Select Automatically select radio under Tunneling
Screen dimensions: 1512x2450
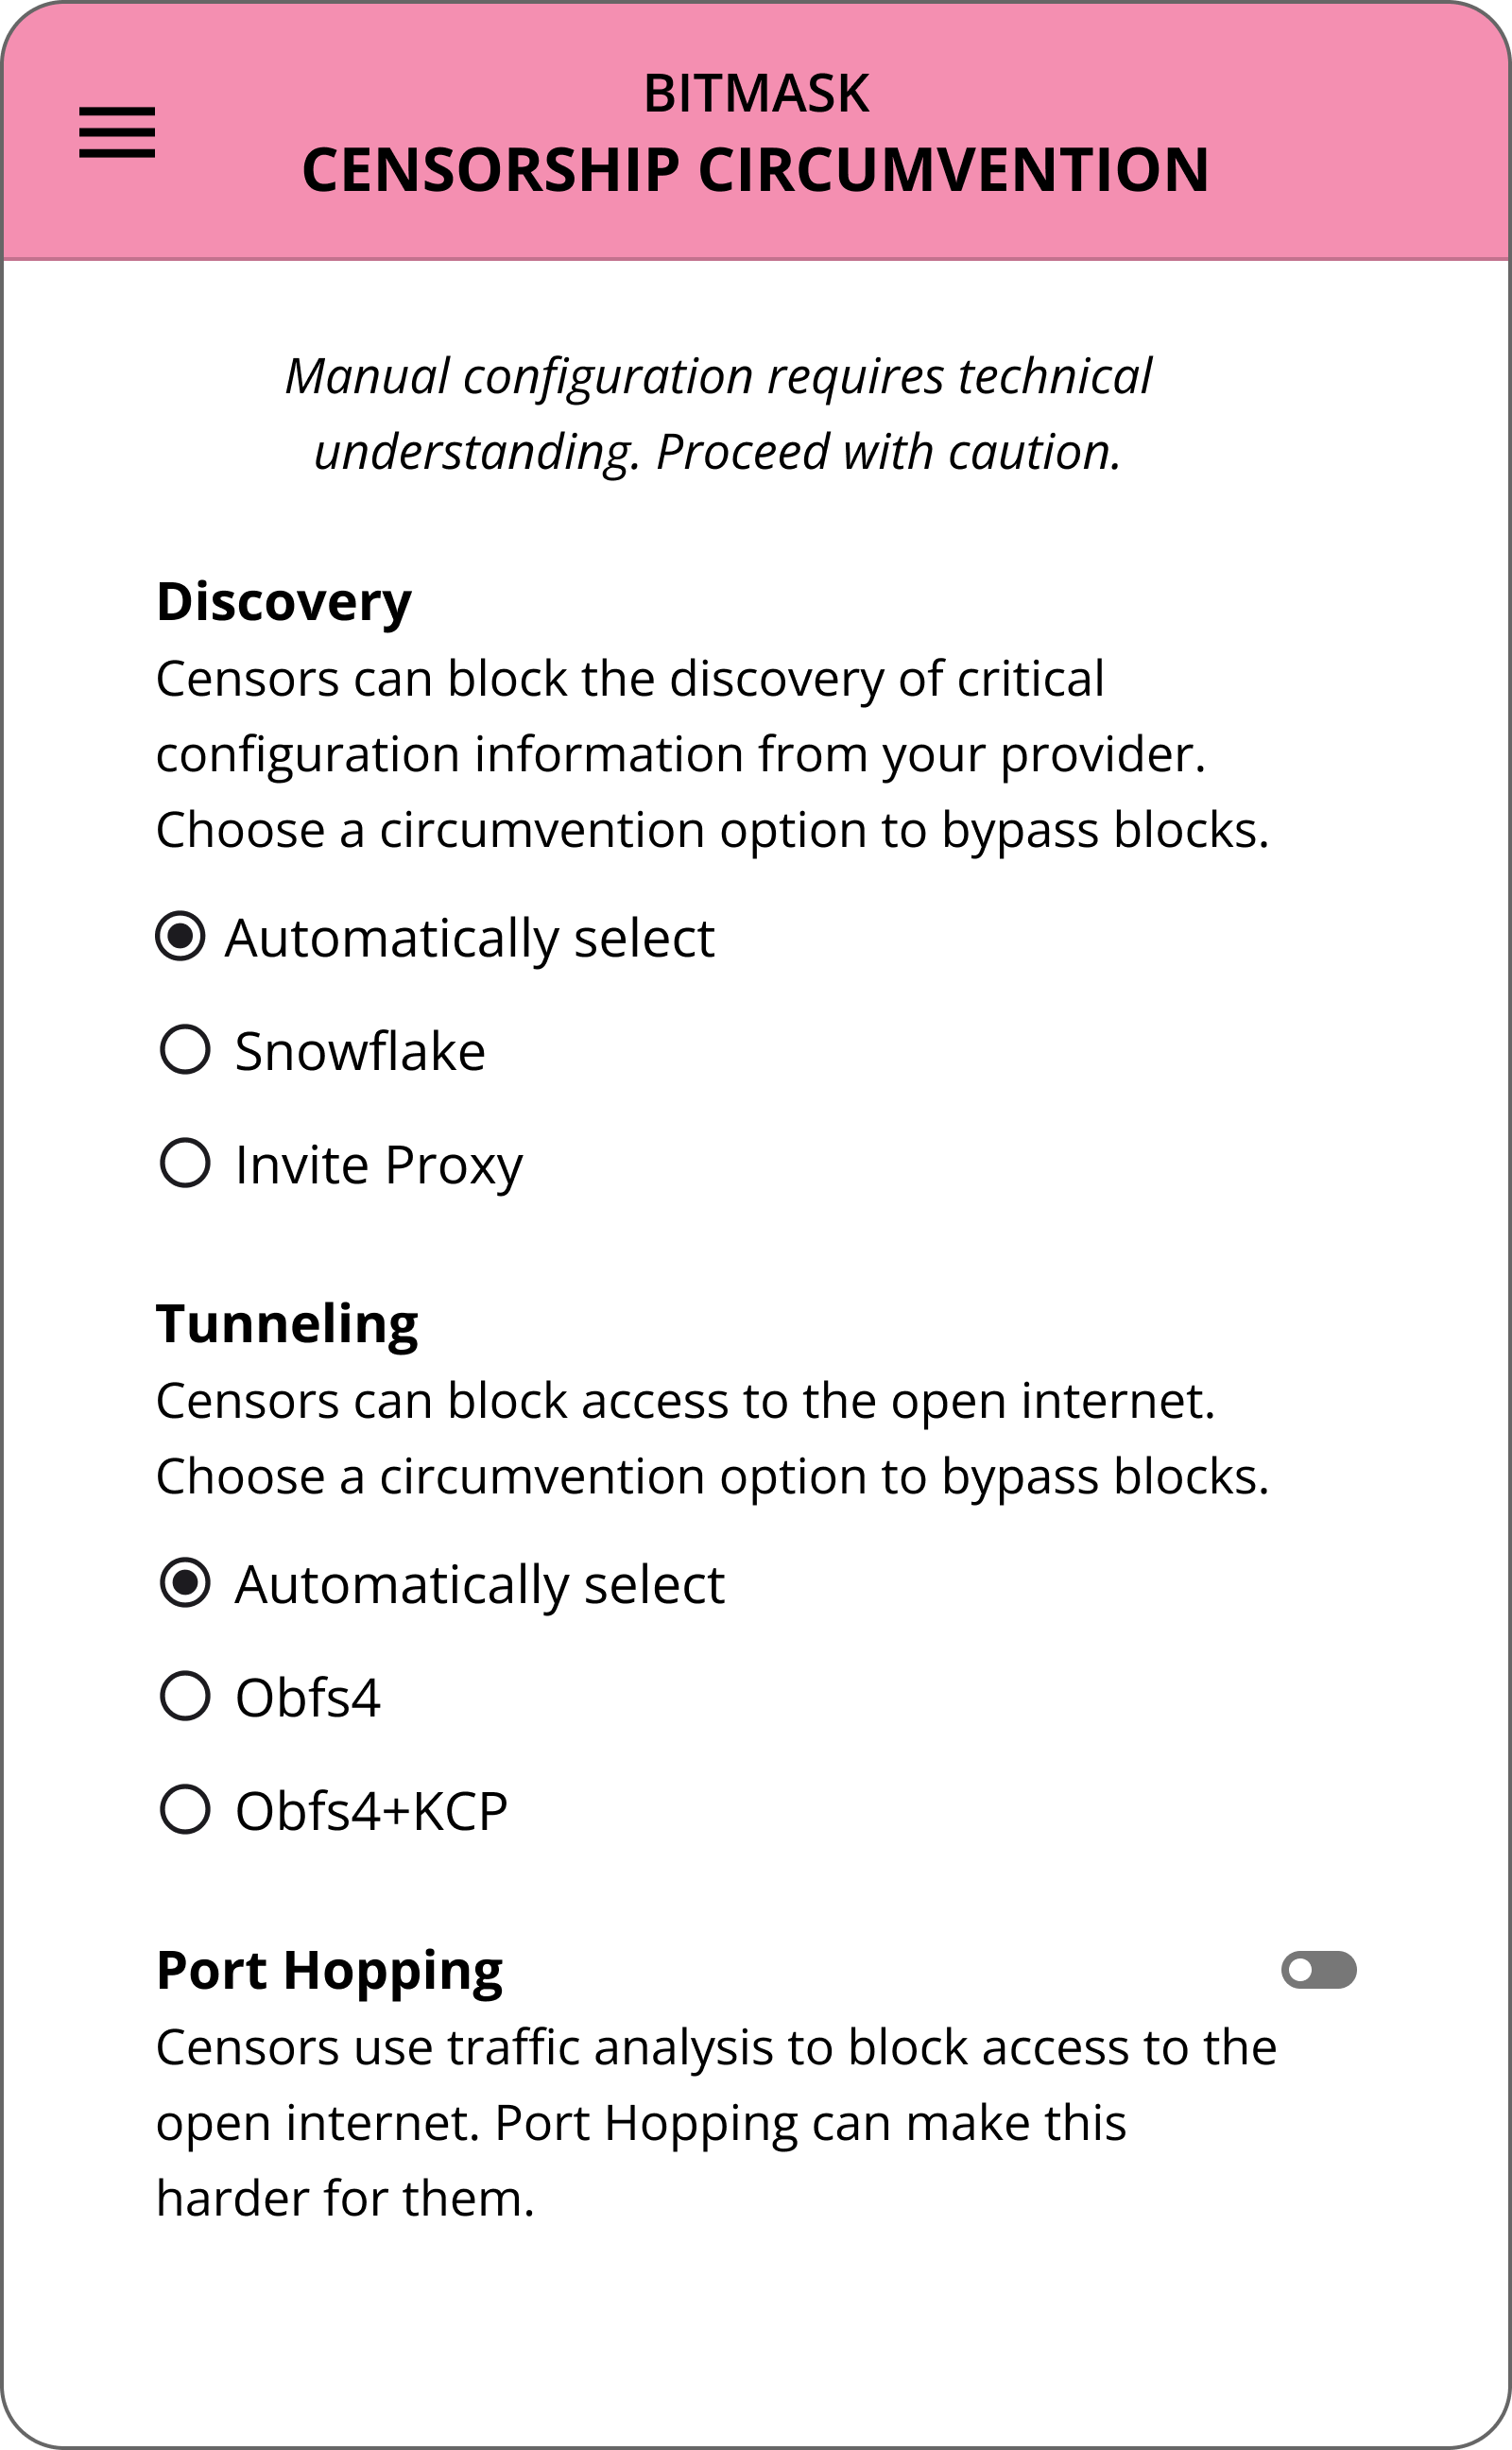[x=185, y=1584]
